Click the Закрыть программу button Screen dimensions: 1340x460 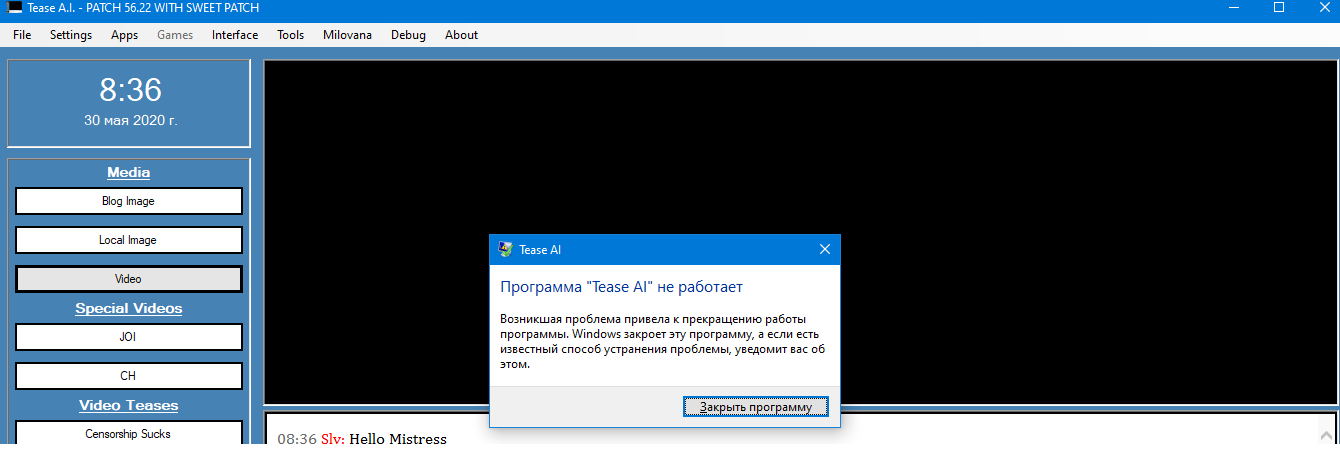click(x=756, y=407)
